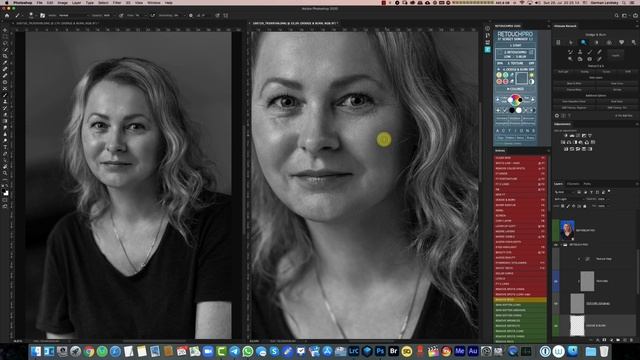The width and height of the screenshot is (640, 360).
Task: Add a Curves adjustment layer
Action: click(x=578, y=136)
